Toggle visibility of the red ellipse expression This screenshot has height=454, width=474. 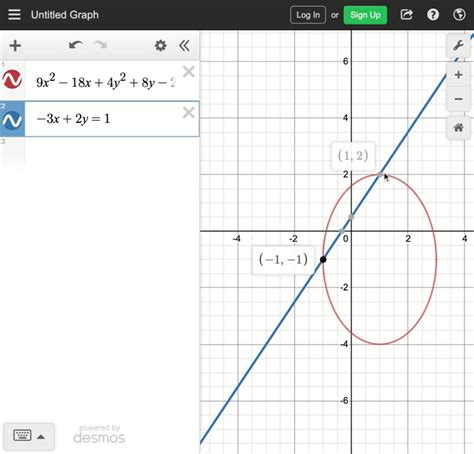[x=12, y=79]
